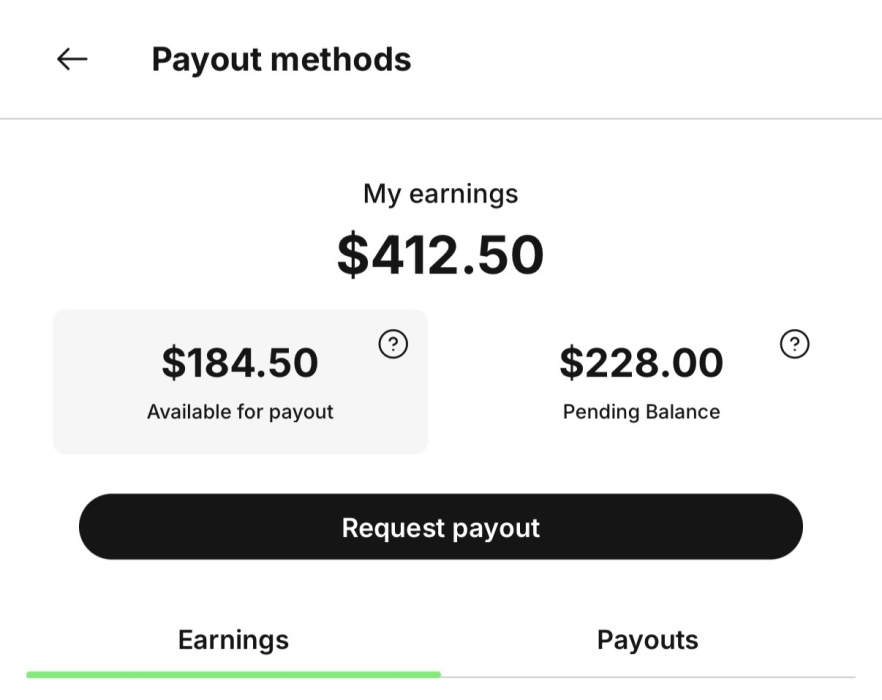This screenshot has width=882, height=700.
Task: Click the Available for payout label
Action: (240, 412)
